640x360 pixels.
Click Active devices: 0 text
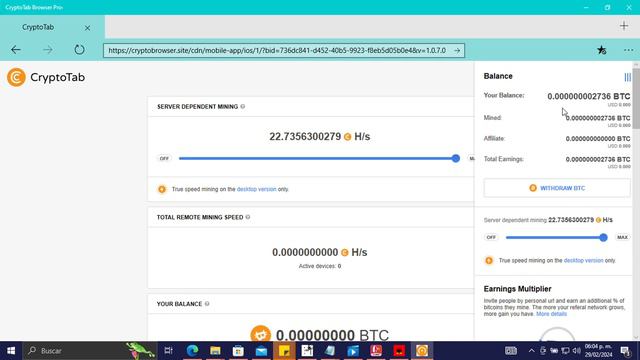320,266
